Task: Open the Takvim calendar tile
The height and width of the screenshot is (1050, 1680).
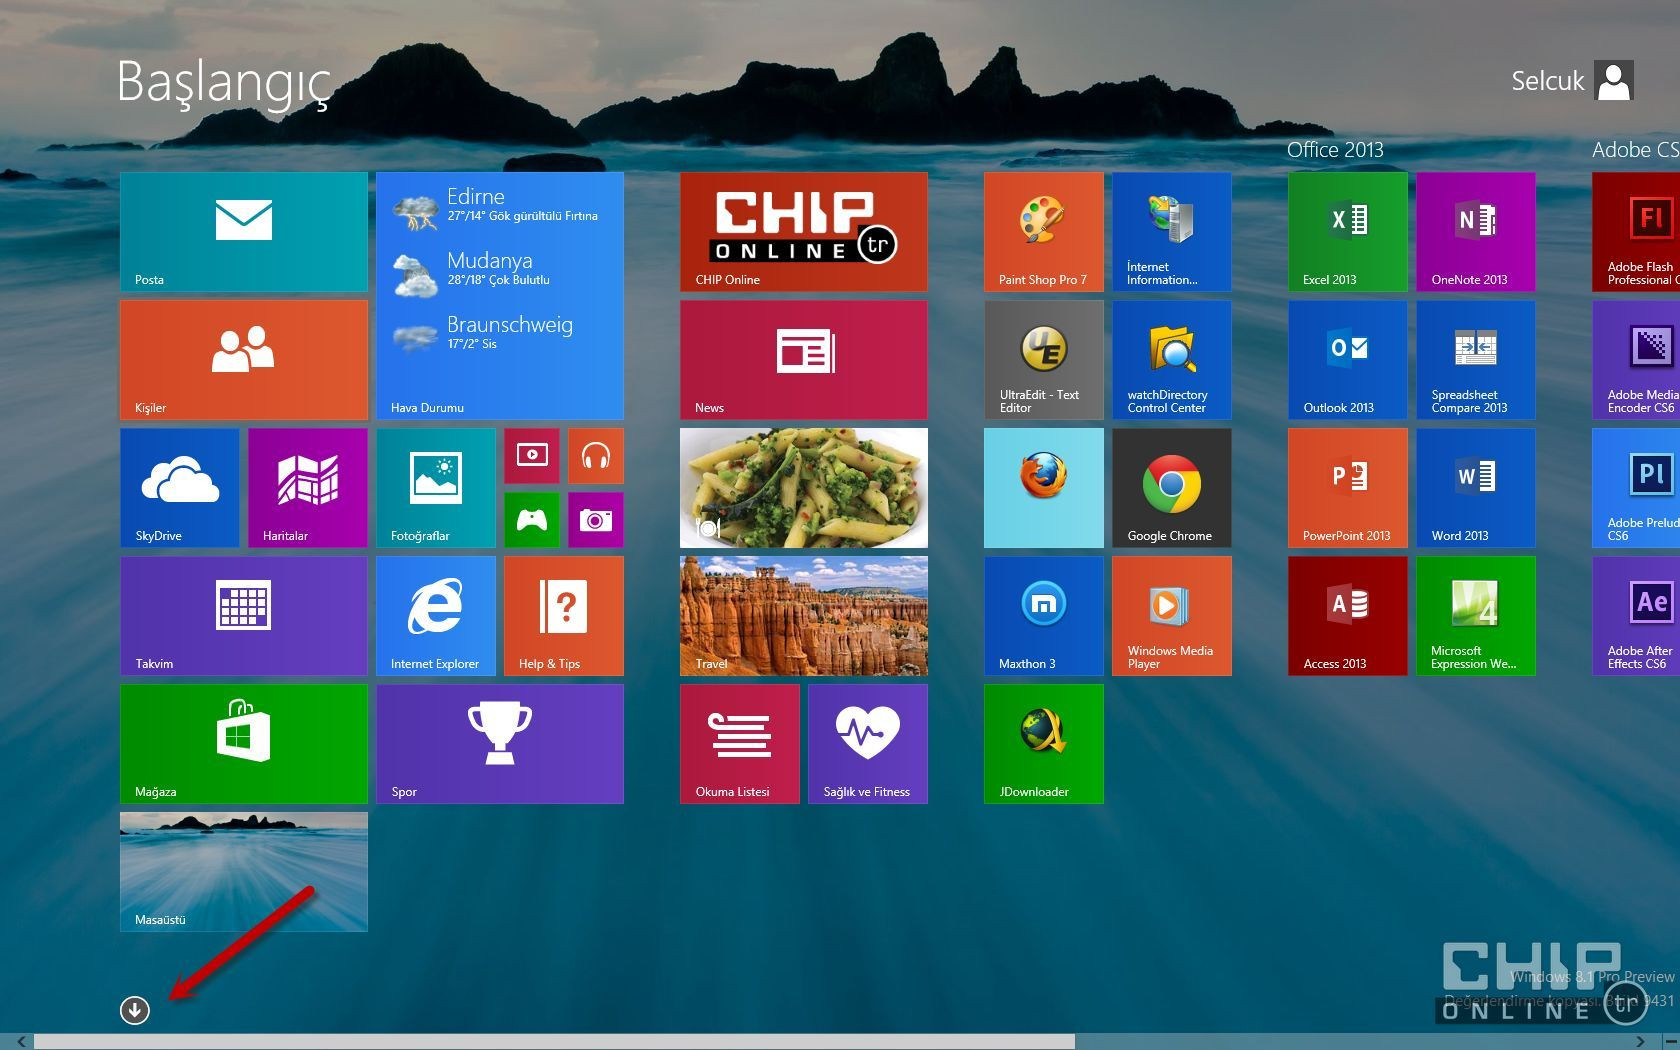Action: [x=244, y=616]
